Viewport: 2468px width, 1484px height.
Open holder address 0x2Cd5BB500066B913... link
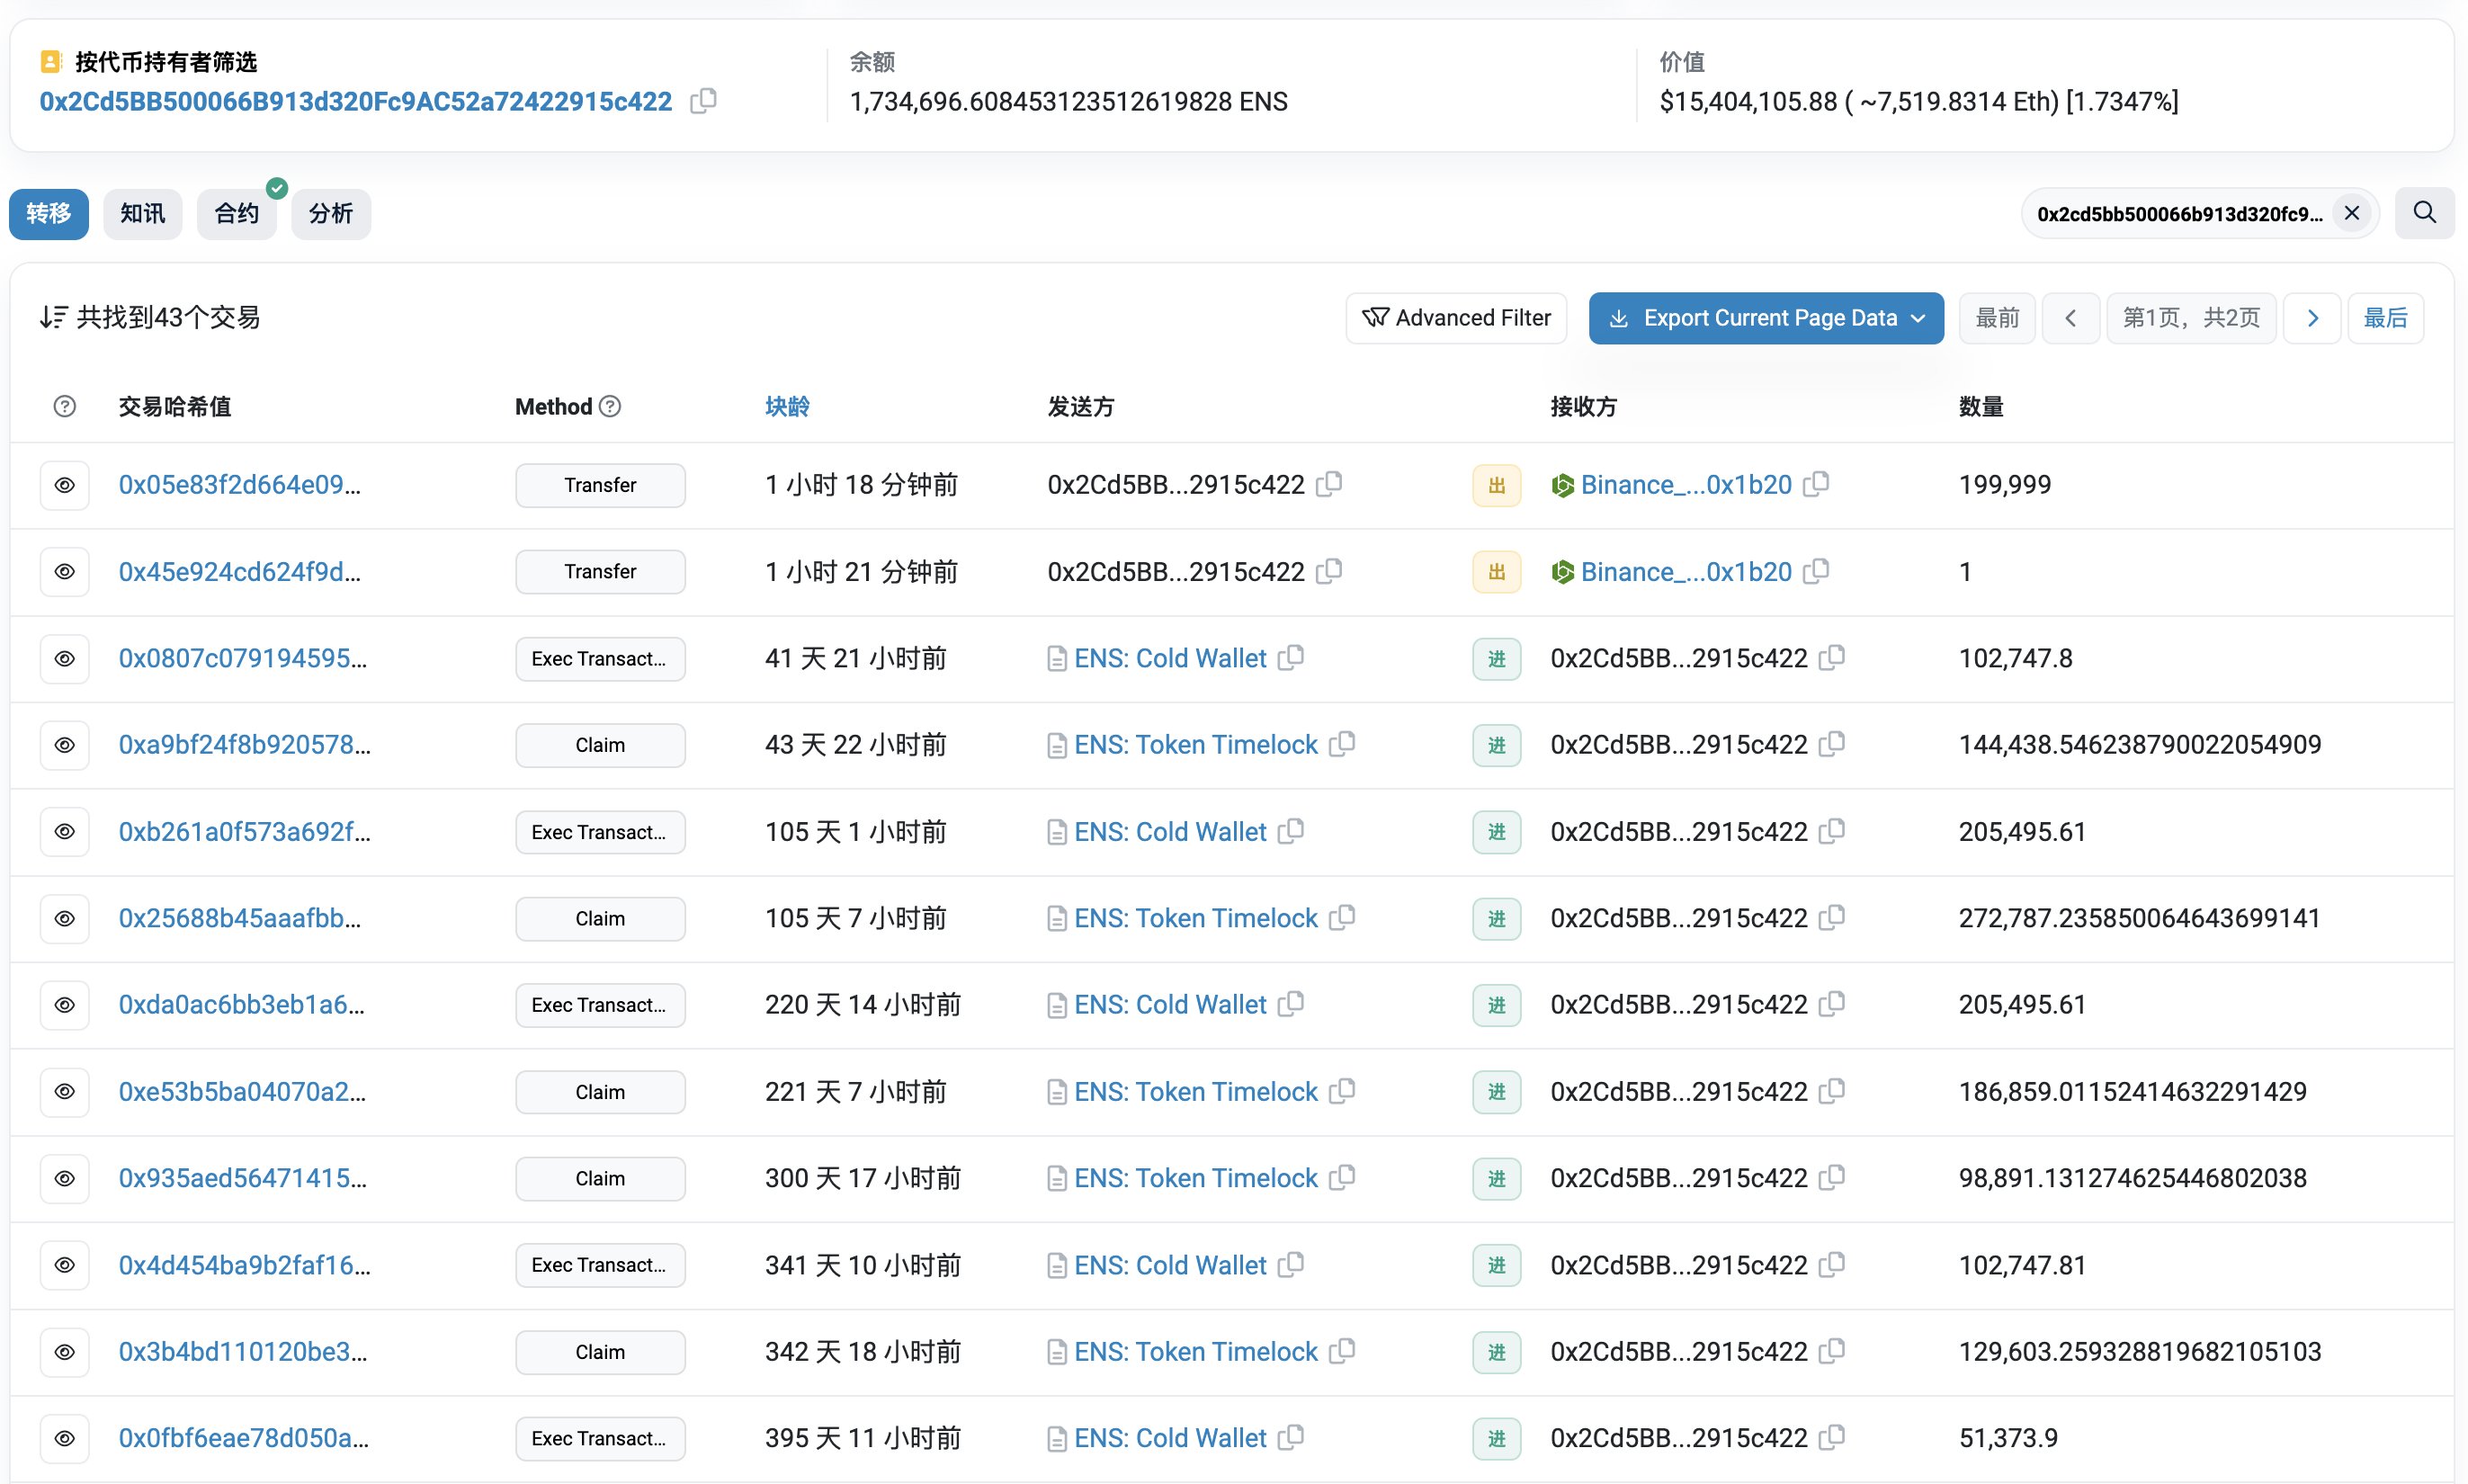click(x=356, y=101)
